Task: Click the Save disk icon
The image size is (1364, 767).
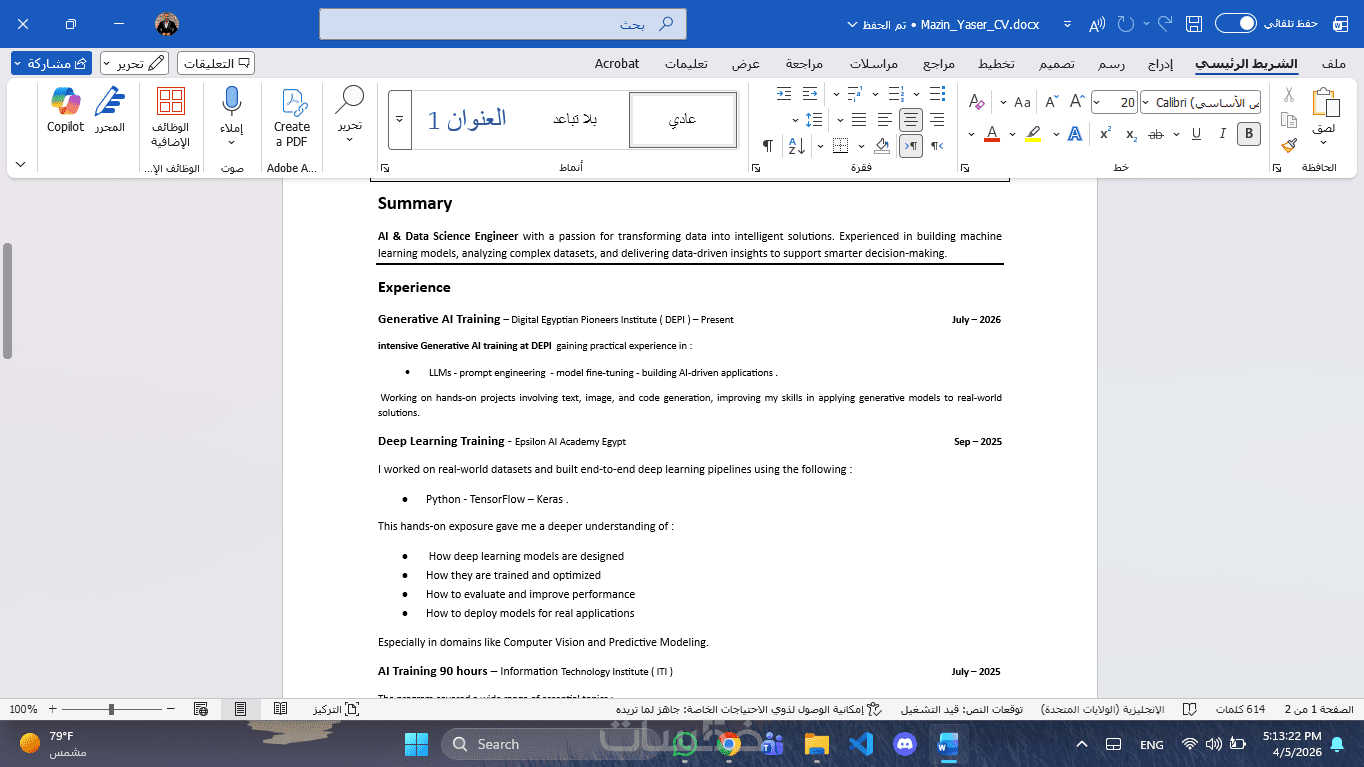Action: tap(1193, 23)
